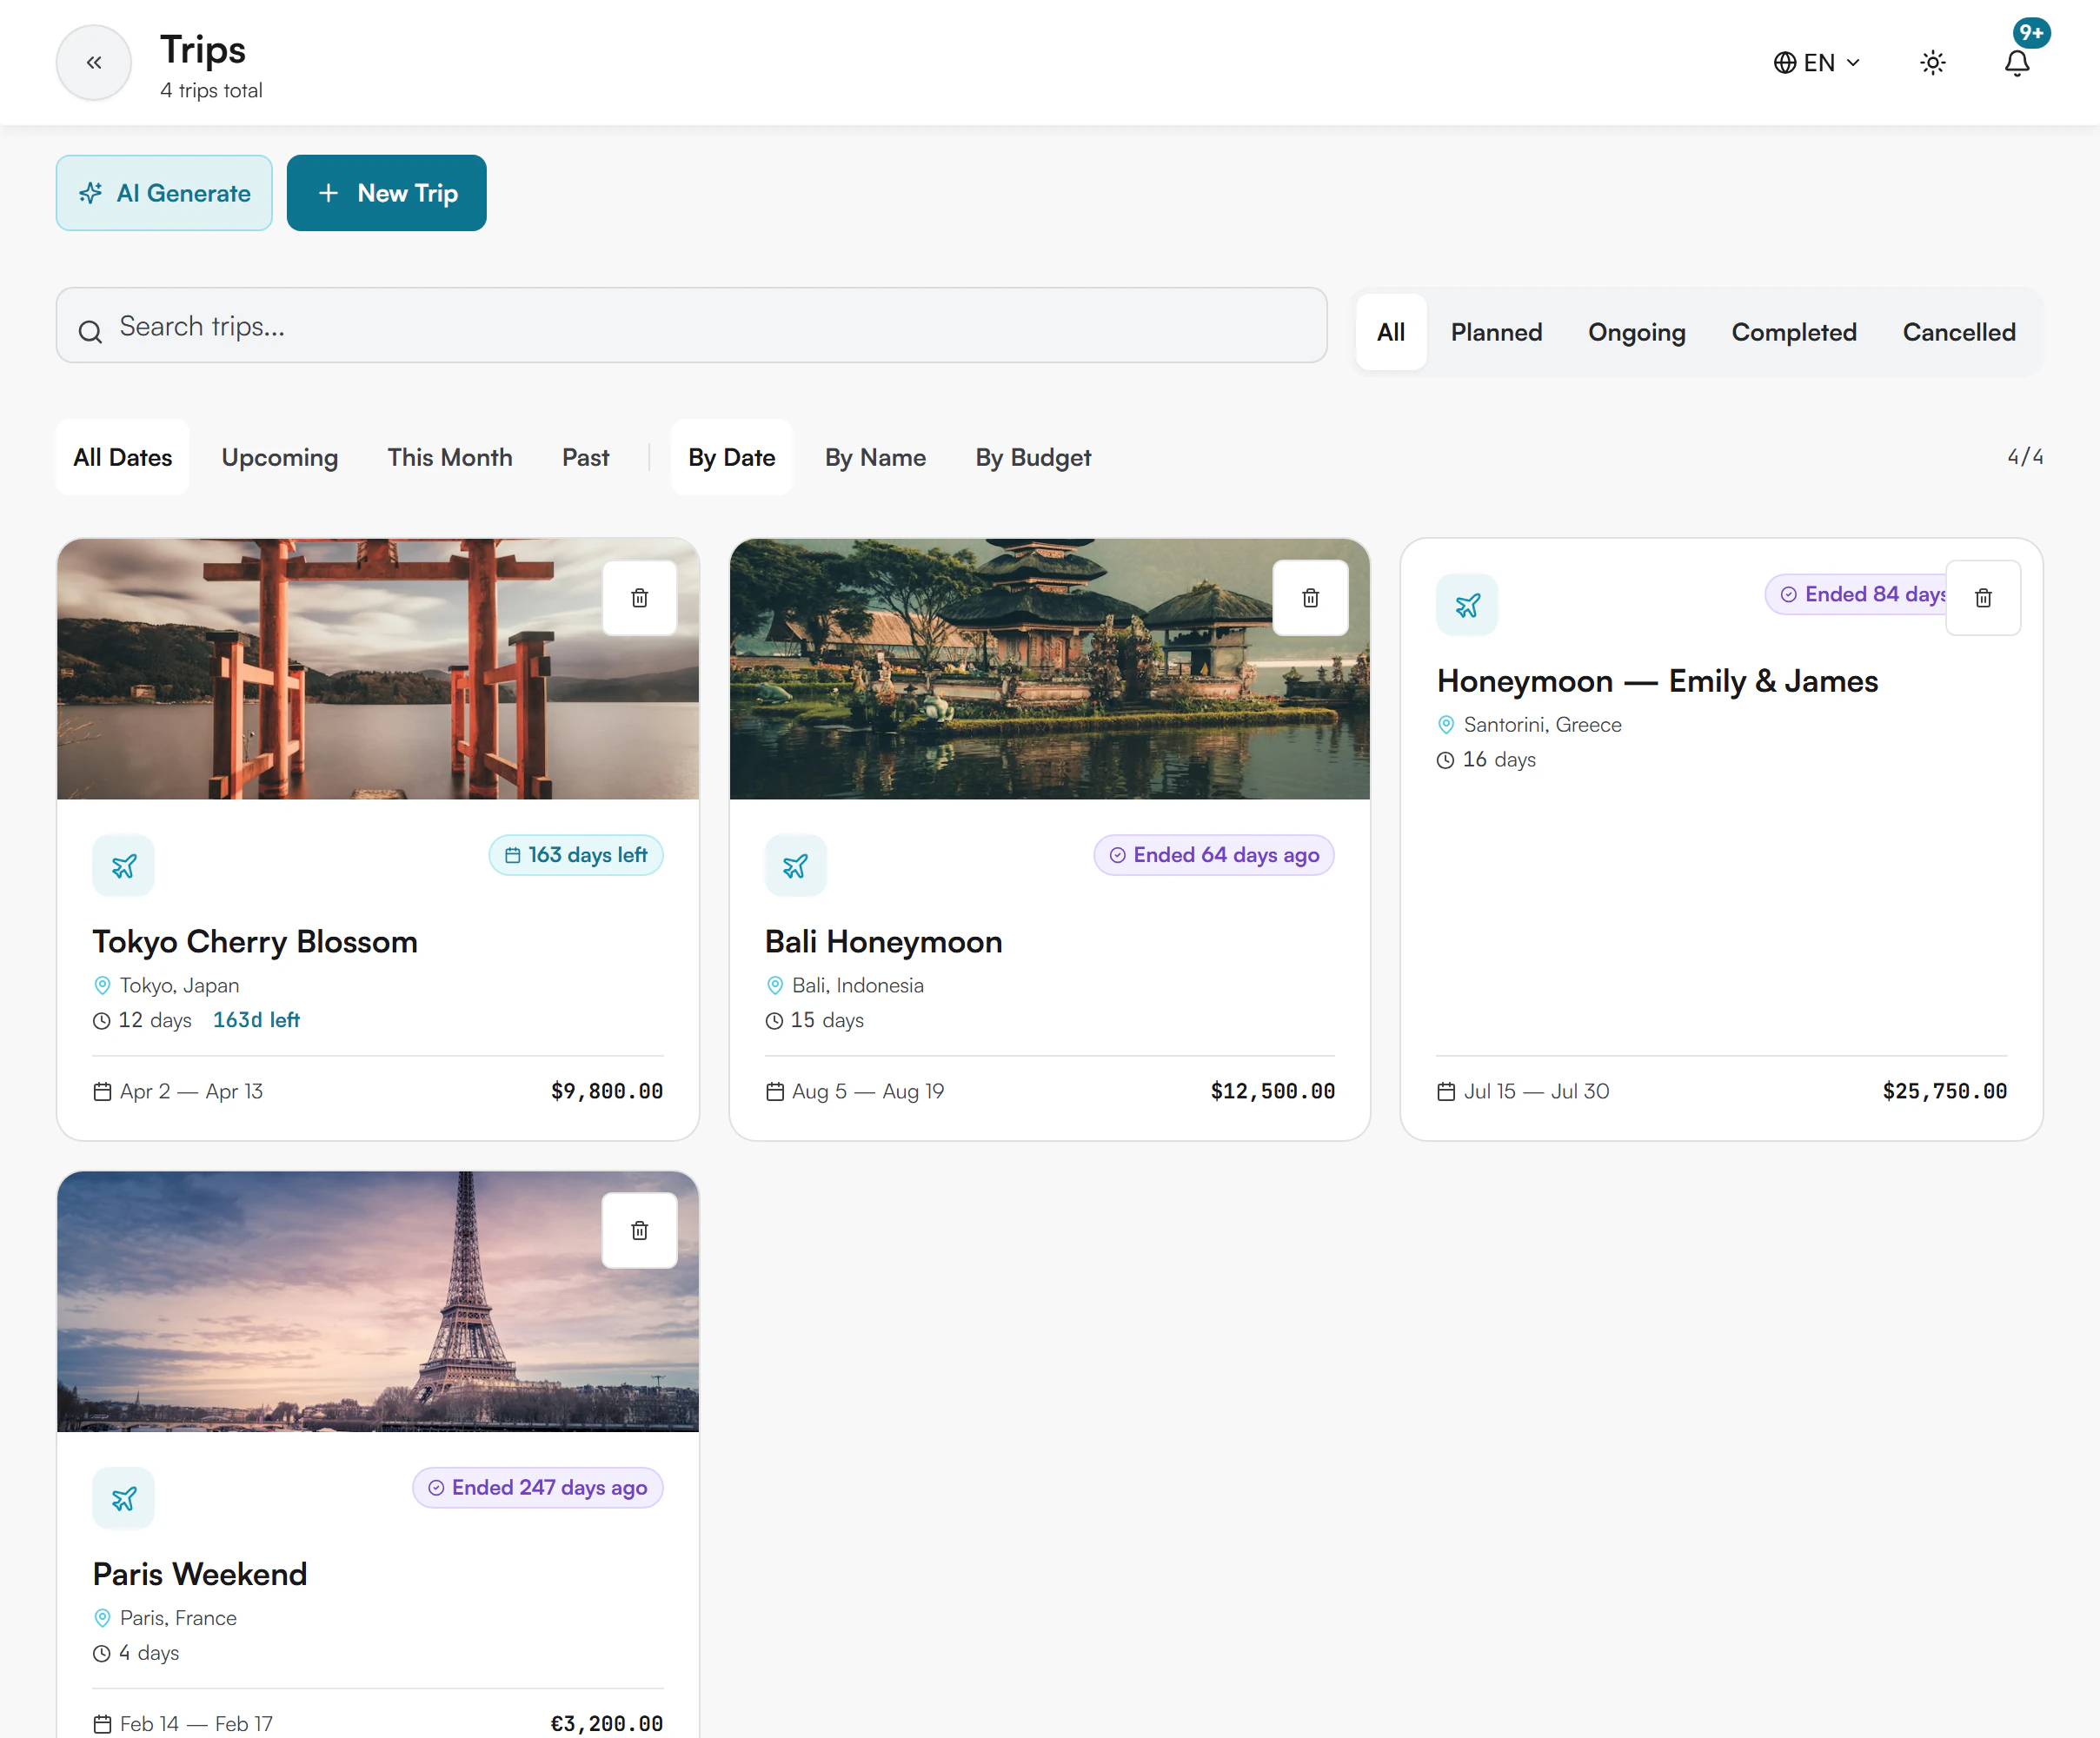2100x1738 pixels.
Task: Click airplane icon on Santorini honeymoon card
Action: pos(1467,605)
